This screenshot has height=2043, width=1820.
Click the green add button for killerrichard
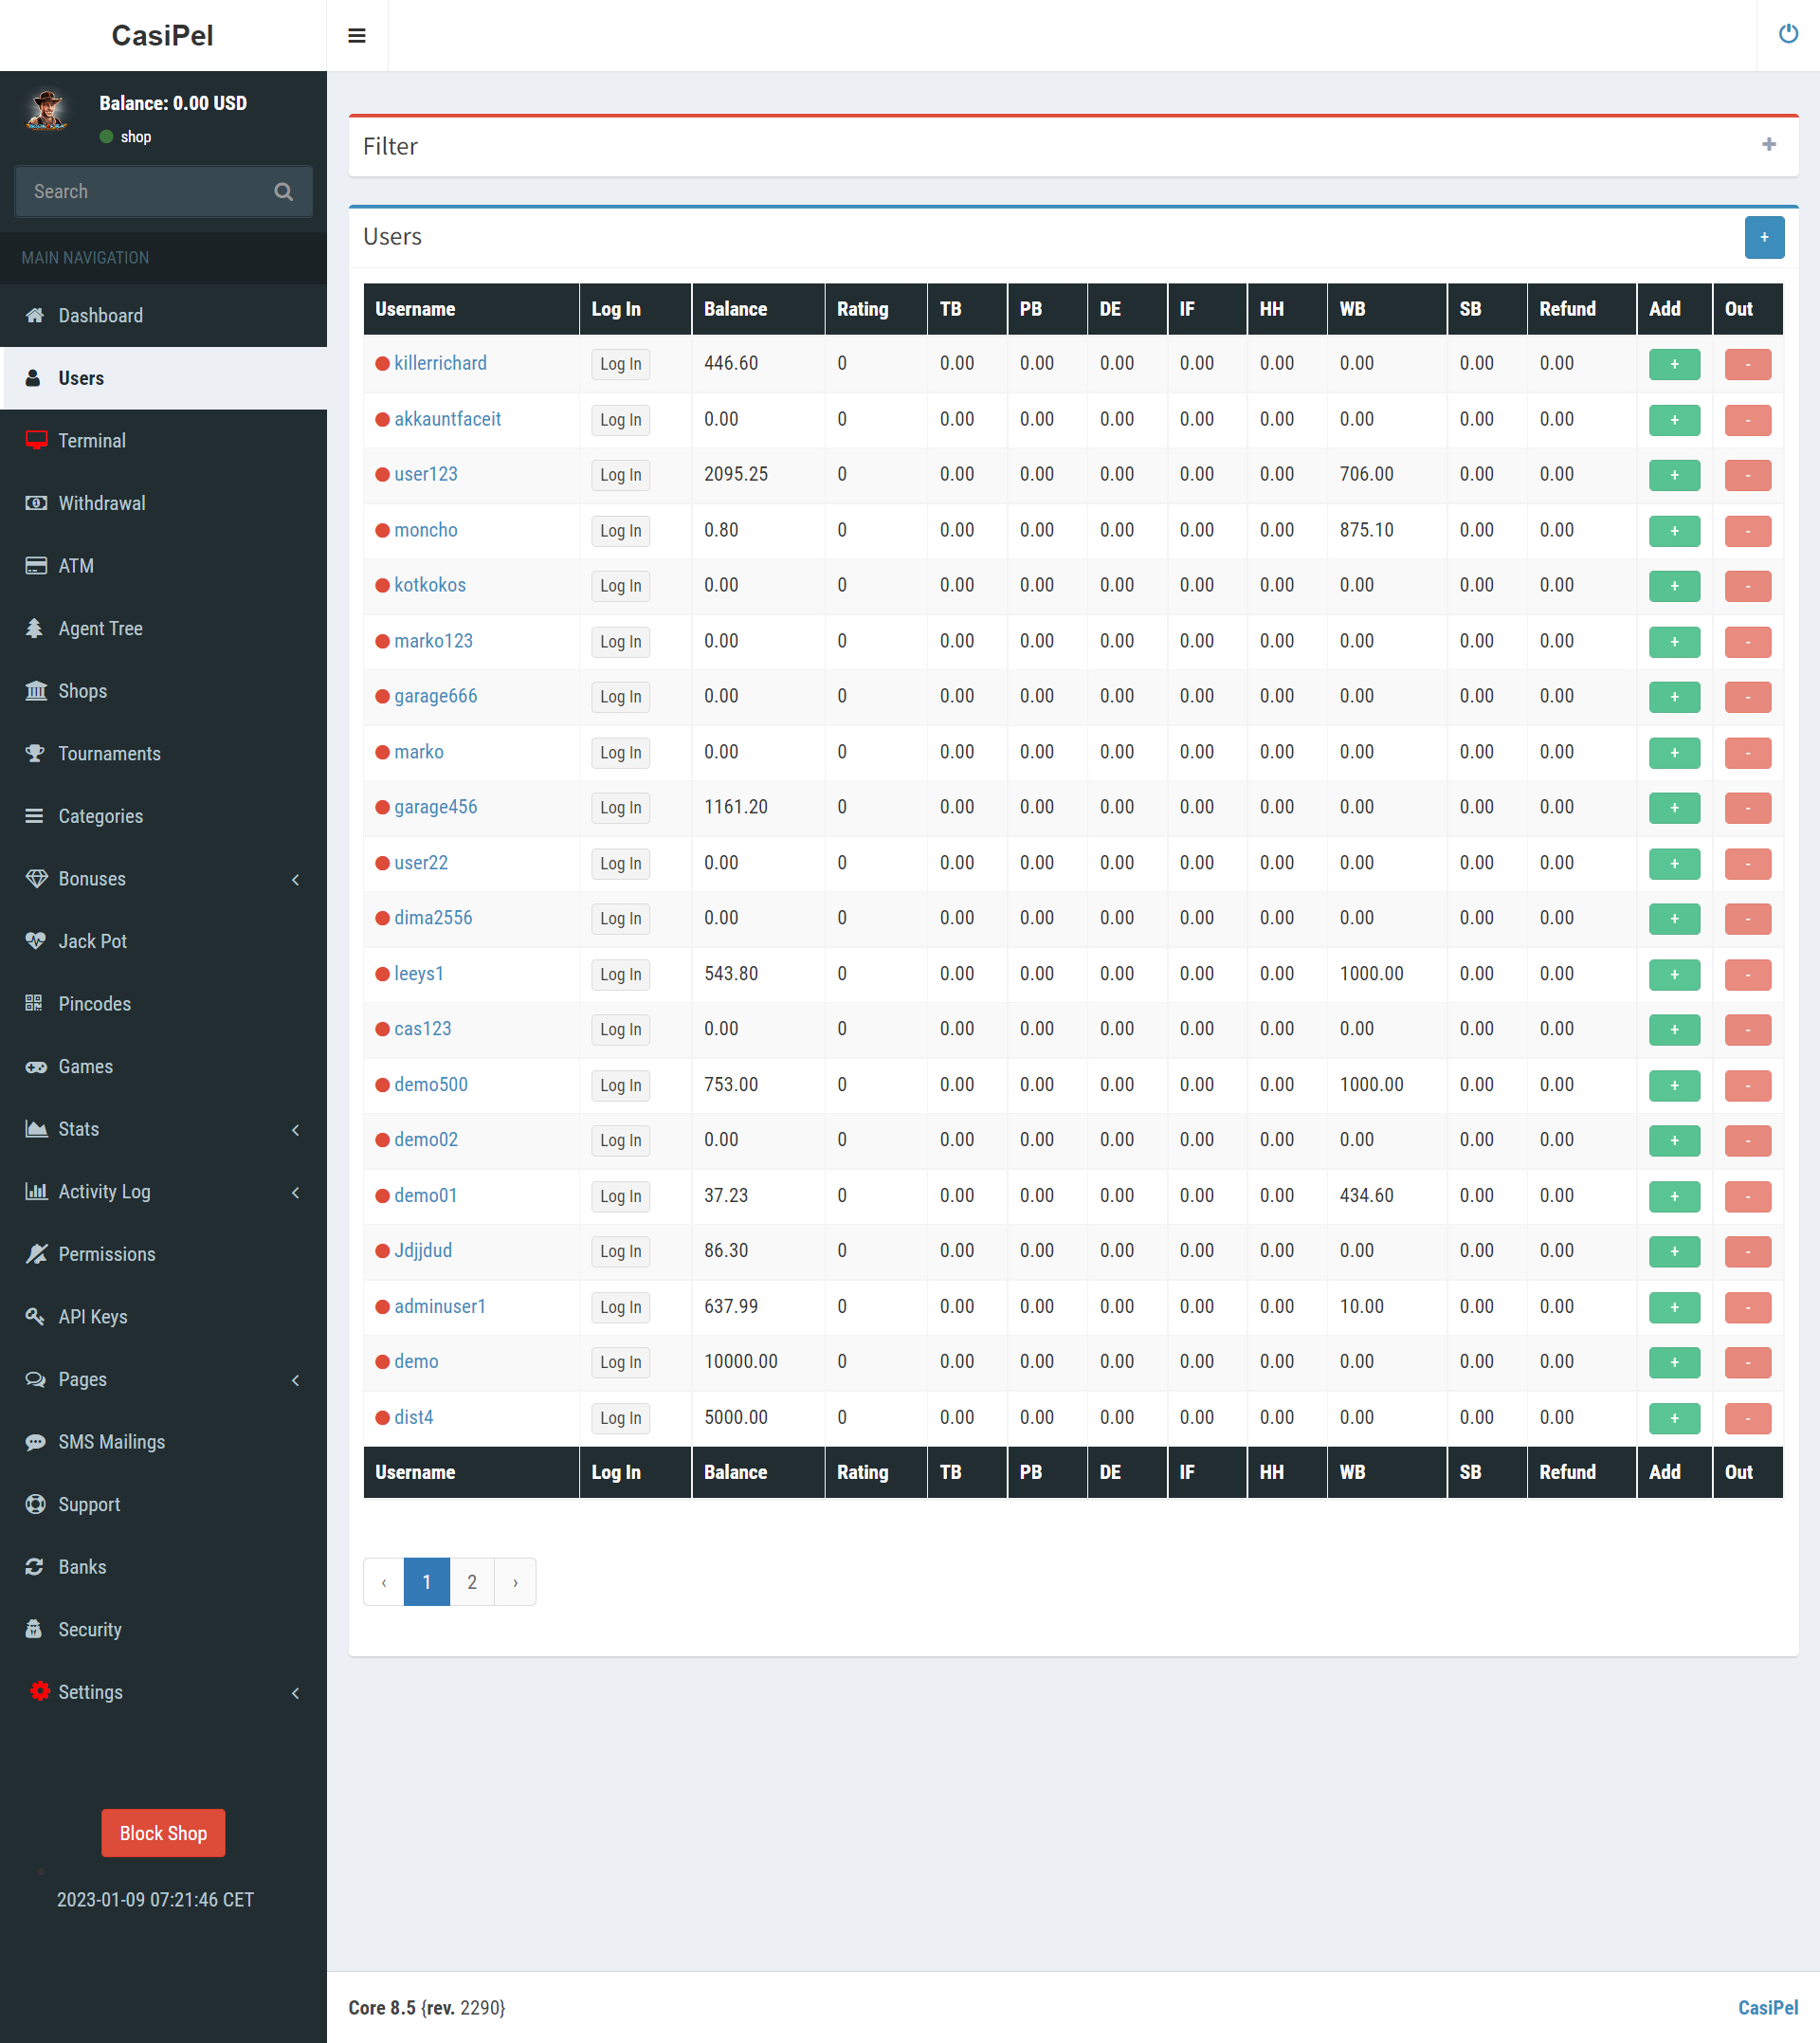point(1673,364)
